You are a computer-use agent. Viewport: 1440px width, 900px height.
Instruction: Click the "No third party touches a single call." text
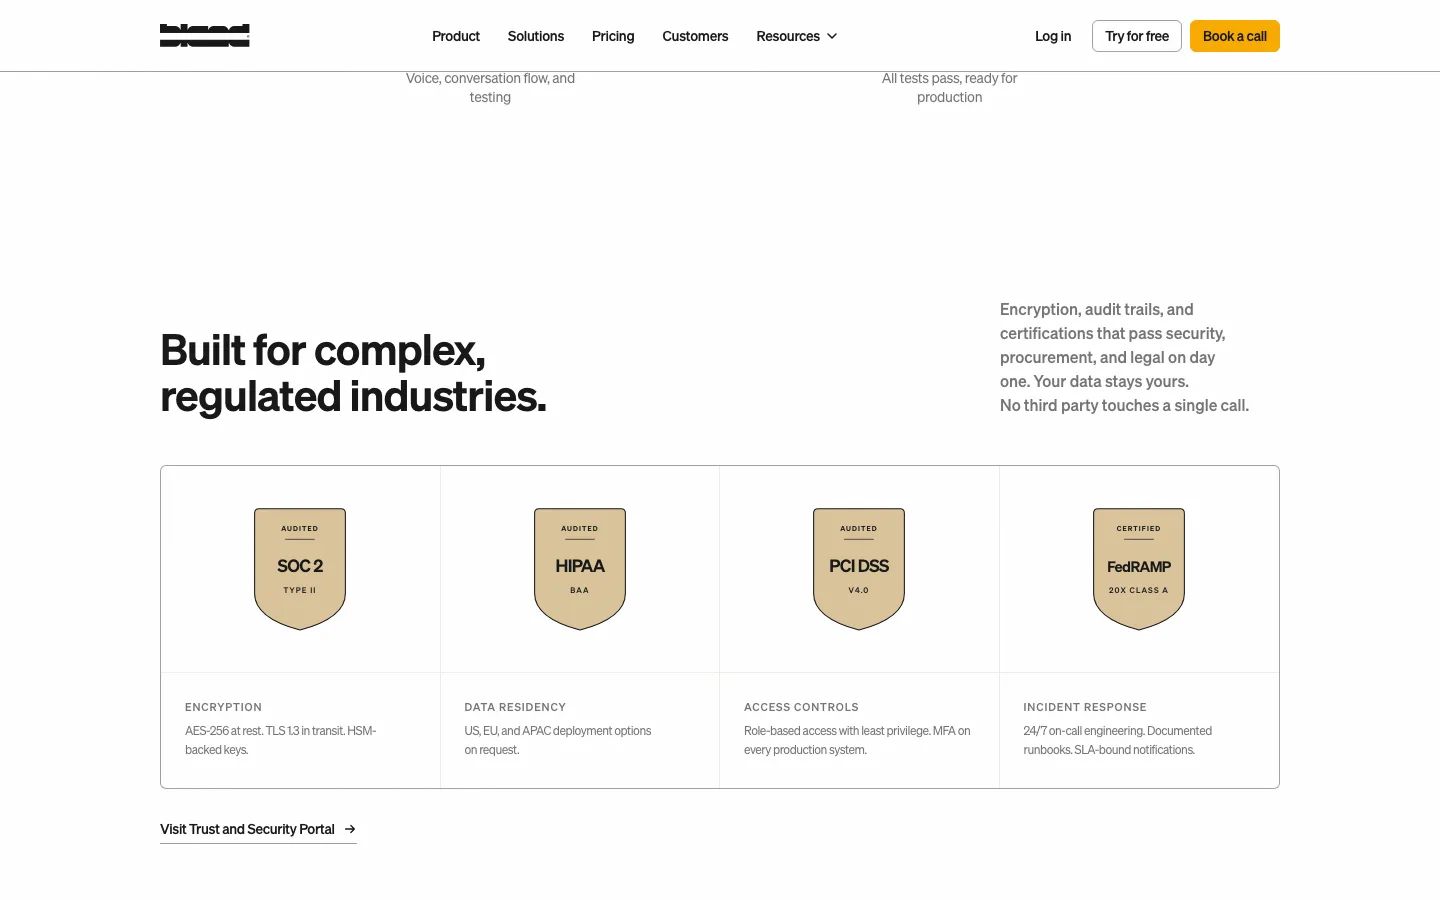tap(1124, 405)
